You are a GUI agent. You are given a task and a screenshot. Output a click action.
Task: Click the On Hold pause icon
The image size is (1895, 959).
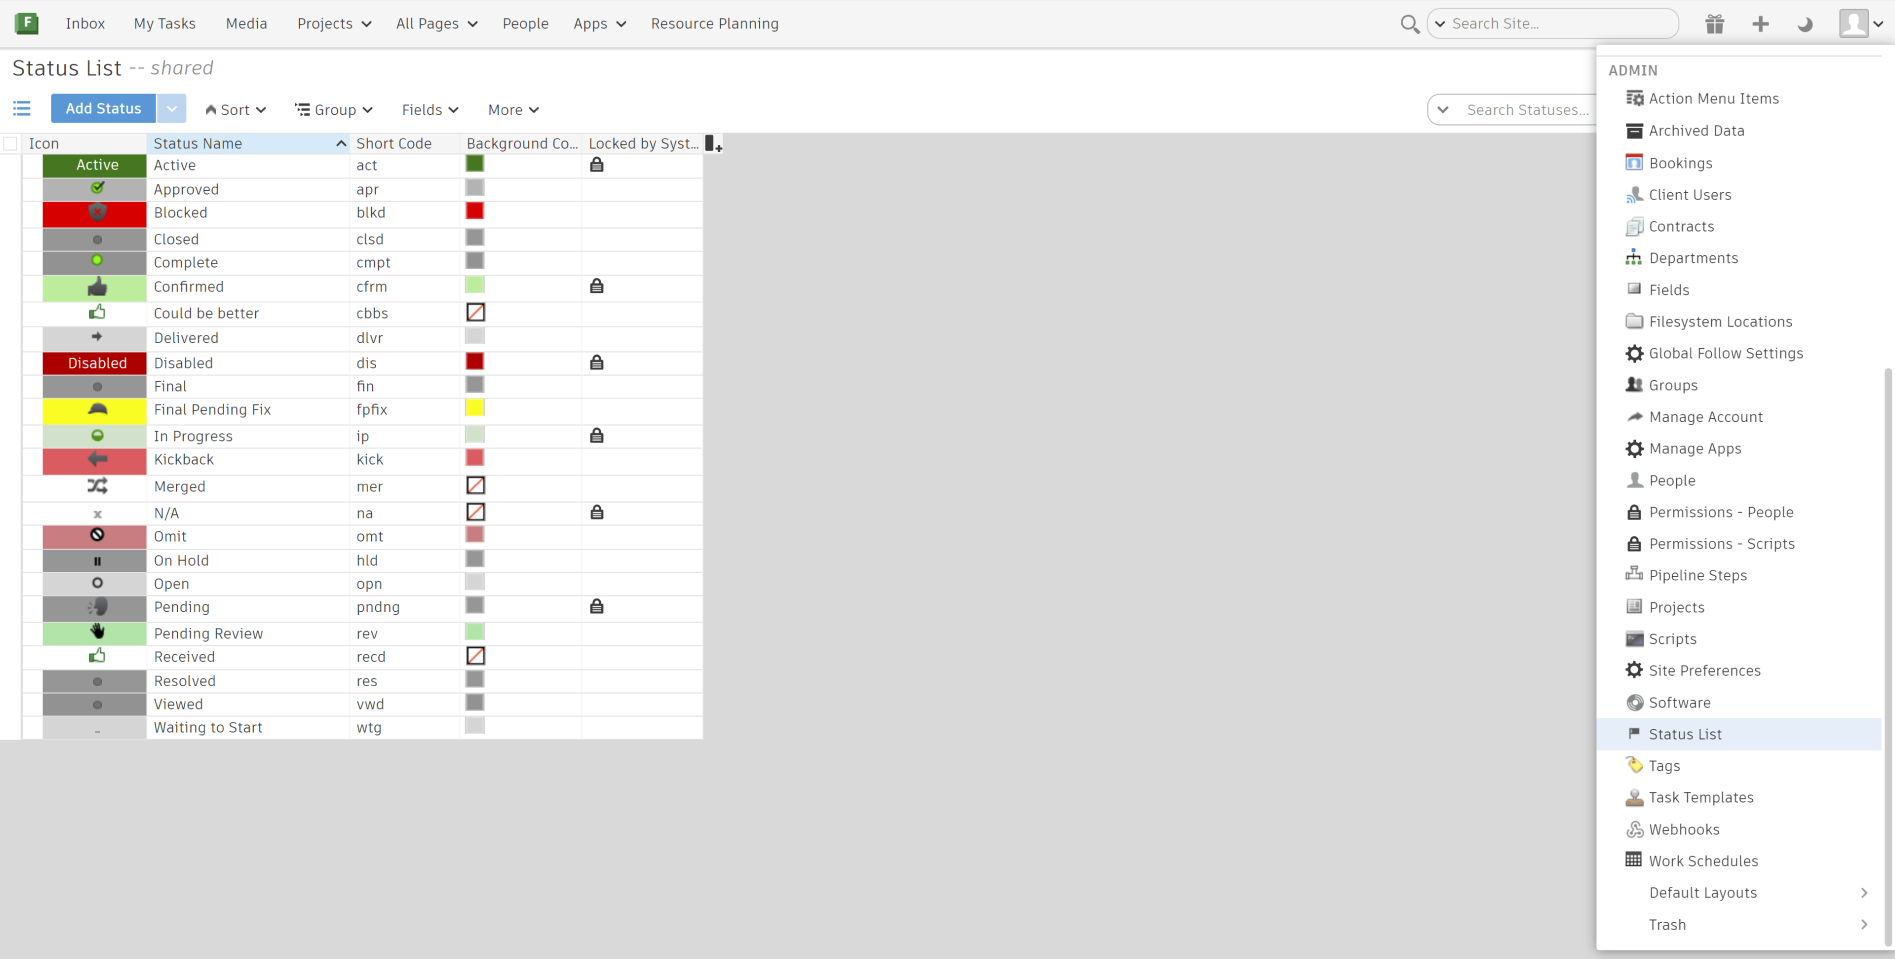97,561
